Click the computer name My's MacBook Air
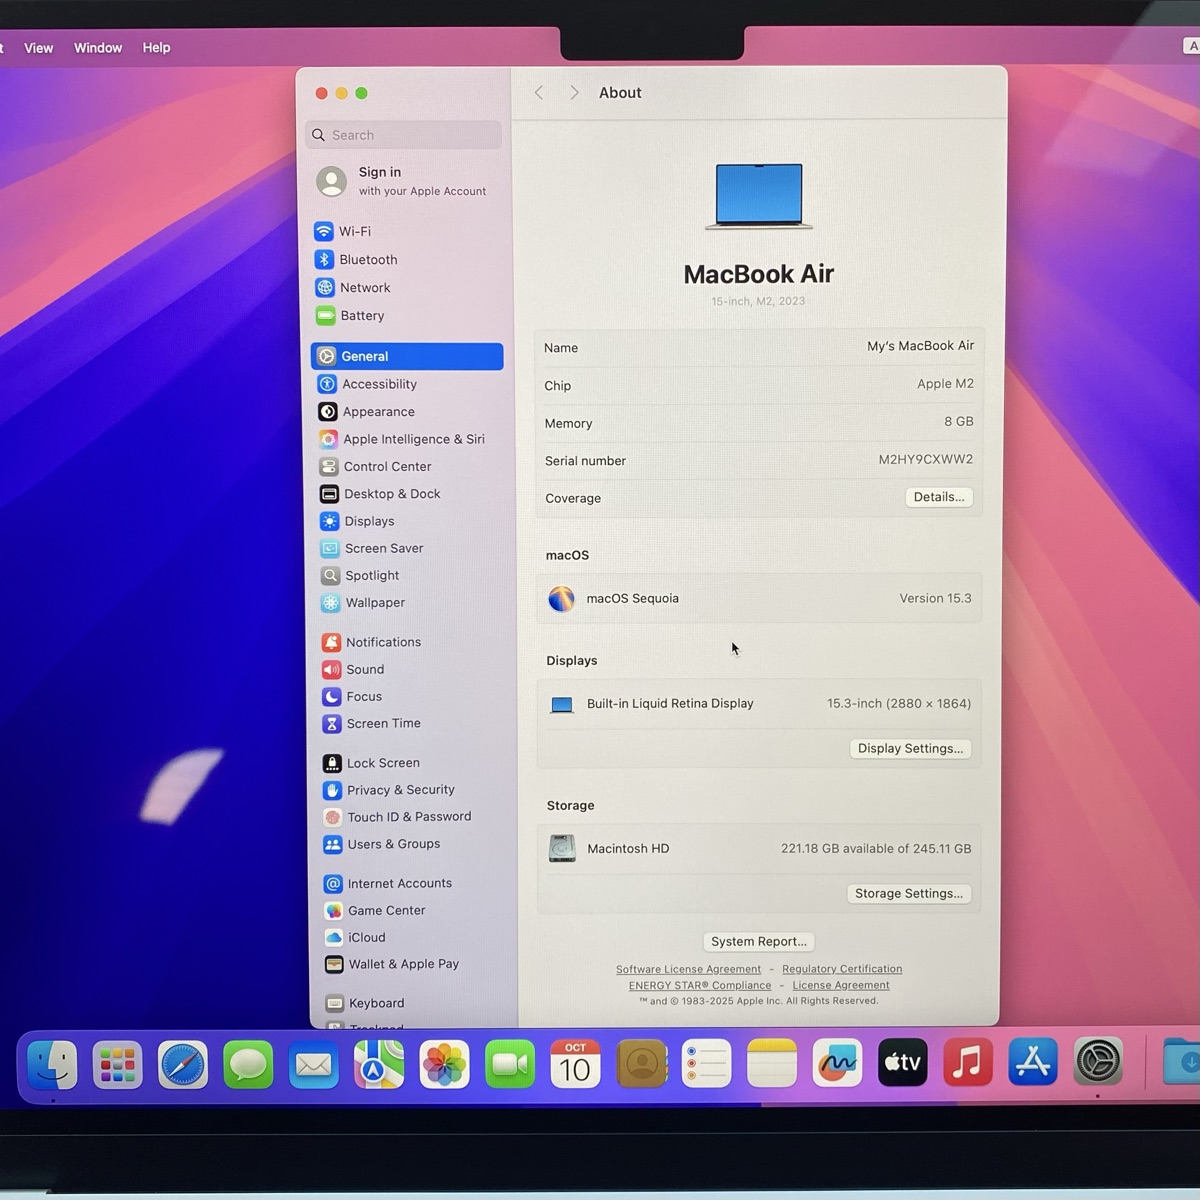The width and height of the screenshot is (1200, 1200). click(920, 346)
